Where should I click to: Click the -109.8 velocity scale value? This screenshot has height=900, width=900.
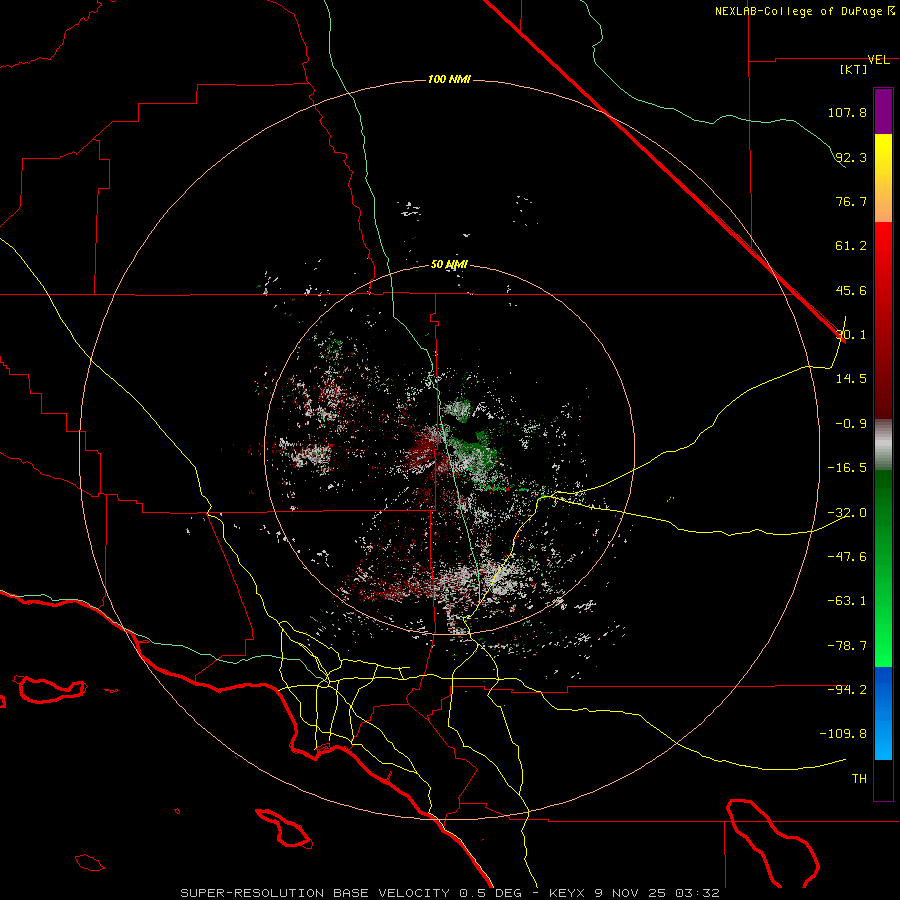[x=844, y=734]
